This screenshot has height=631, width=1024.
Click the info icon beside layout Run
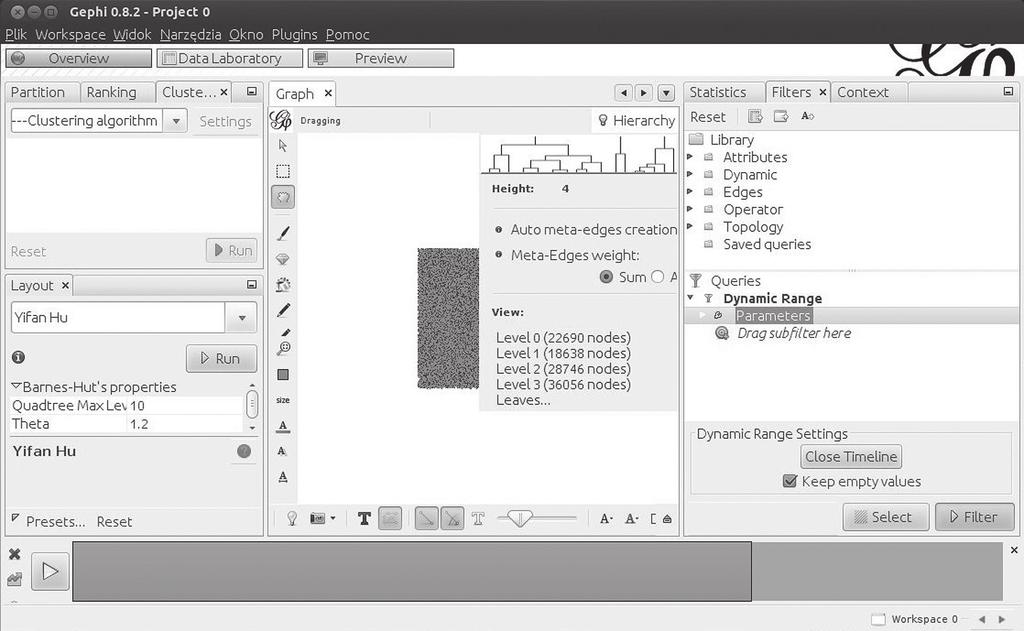pyautogui.click(x=18, y=357)
